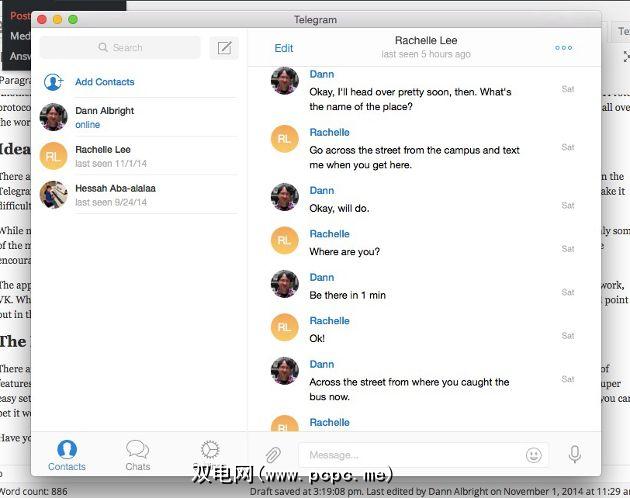Click the paperclip attachment icon

pyautogui.click(x=273, y=455)
